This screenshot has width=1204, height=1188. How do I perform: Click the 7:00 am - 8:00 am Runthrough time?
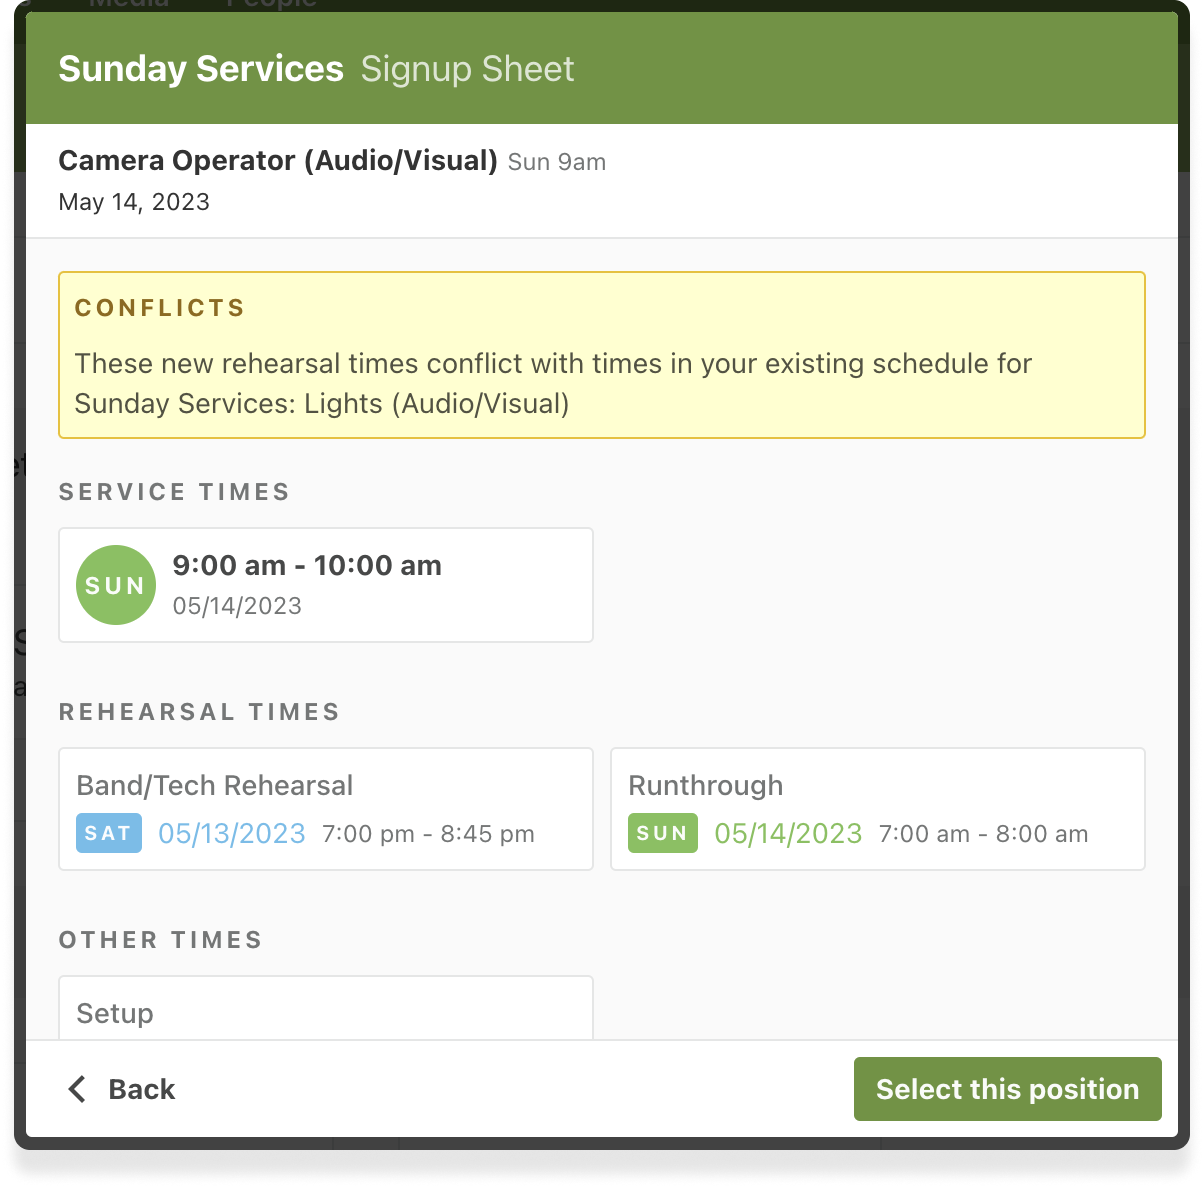coord(983,834)
